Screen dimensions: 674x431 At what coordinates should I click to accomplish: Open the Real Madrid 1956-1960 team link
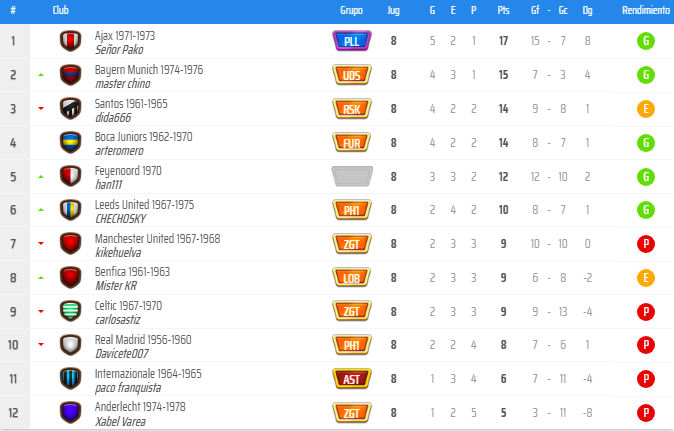point(143,339)
